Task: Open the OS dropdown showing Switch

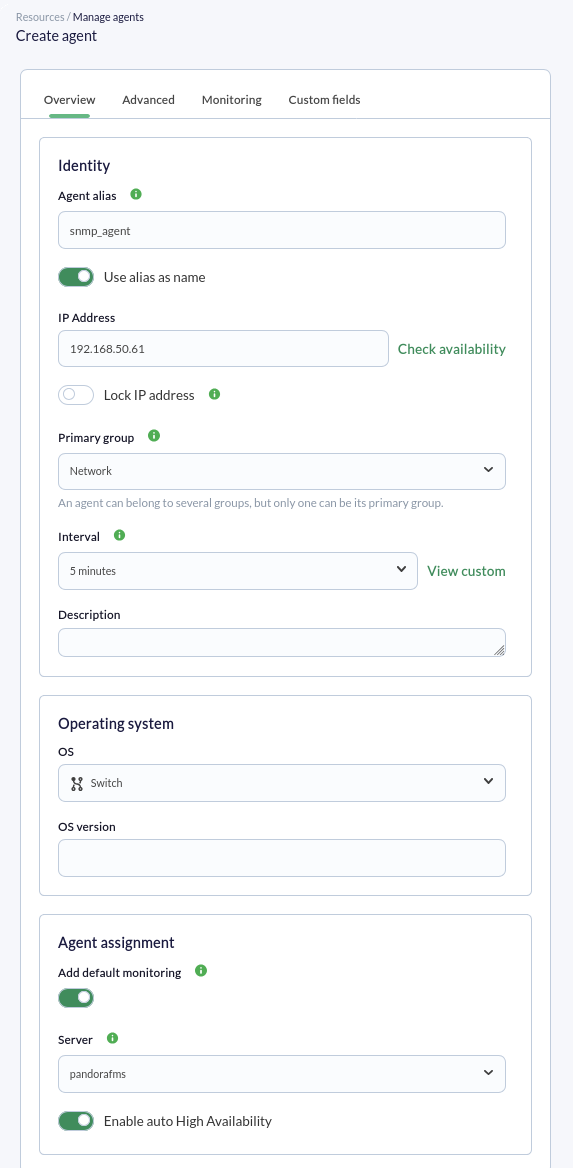Action: click(x=282, y=783)
